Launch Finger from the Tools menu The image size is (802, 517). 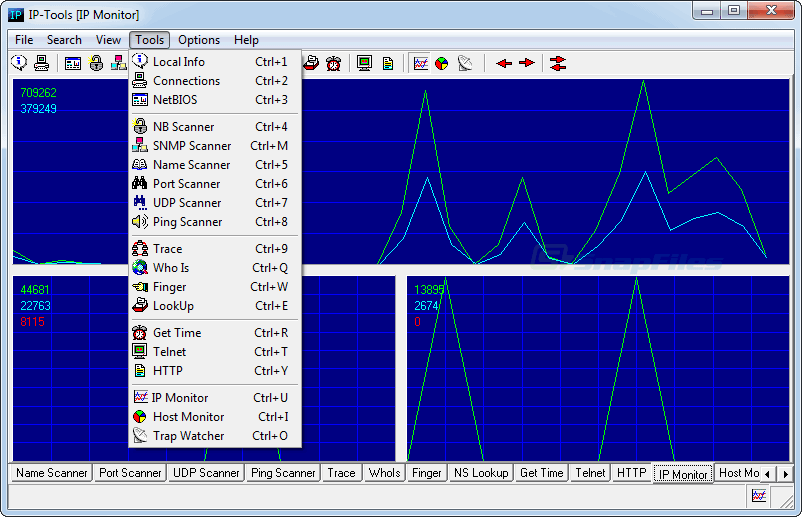point(215,287)
